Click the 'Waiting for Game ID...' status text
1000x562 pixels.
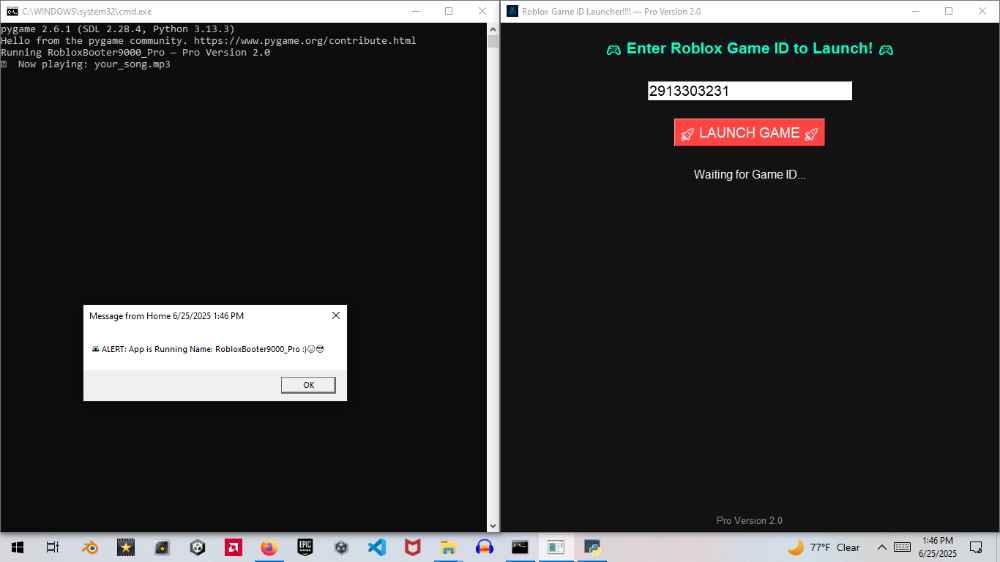[749, 174]
